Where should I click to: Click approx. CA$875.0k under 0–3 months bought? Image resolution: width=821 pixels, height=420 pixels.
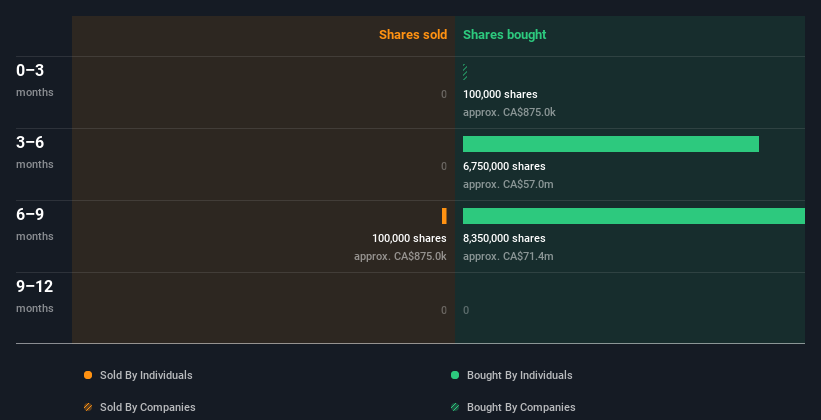click(x=509, y=112)
